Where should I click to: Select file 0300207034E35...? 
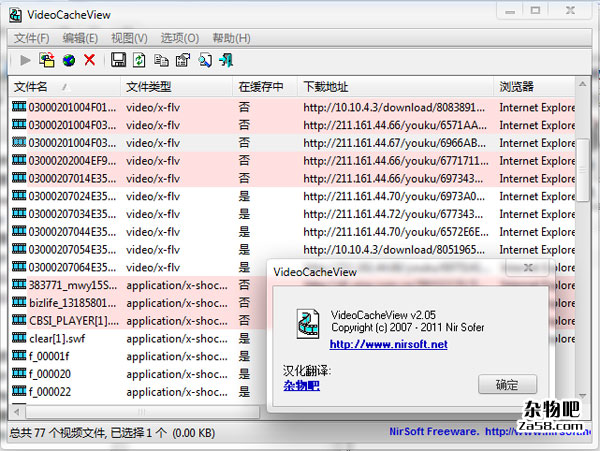(72, 214)
